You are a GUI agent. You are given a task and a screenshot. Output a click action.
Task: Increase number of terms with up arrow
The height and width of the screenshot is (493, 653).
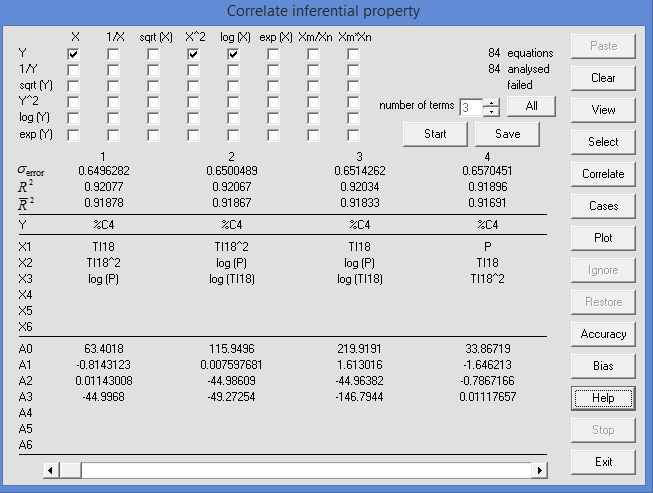point(491,102)
